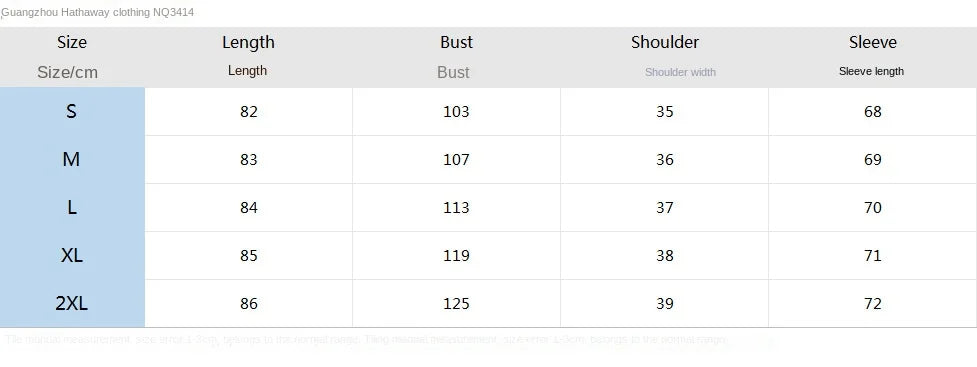
Task: Select the shoulder value 38 cell
Action: click(x=664, y=255)
